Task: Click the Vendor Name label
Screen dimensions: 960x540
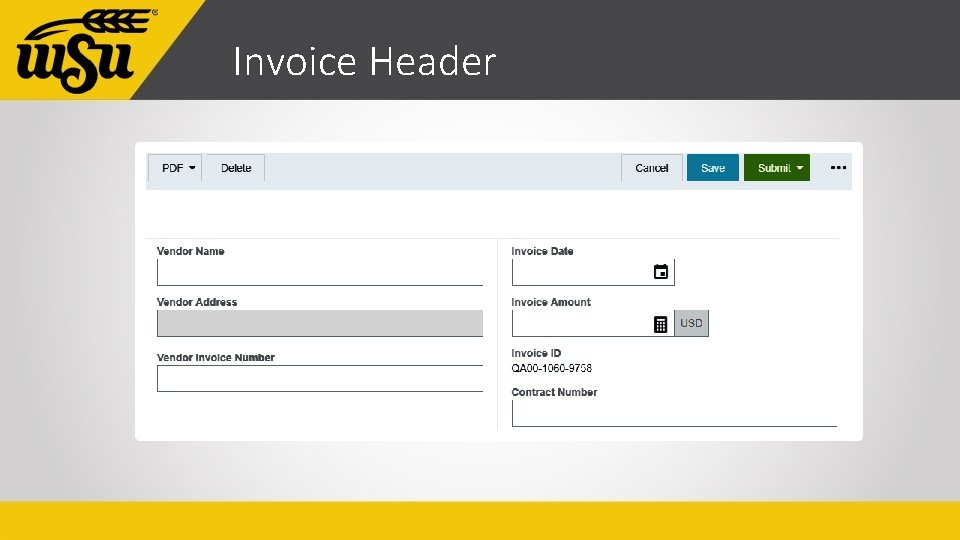Action: click(x=190, y=251)
